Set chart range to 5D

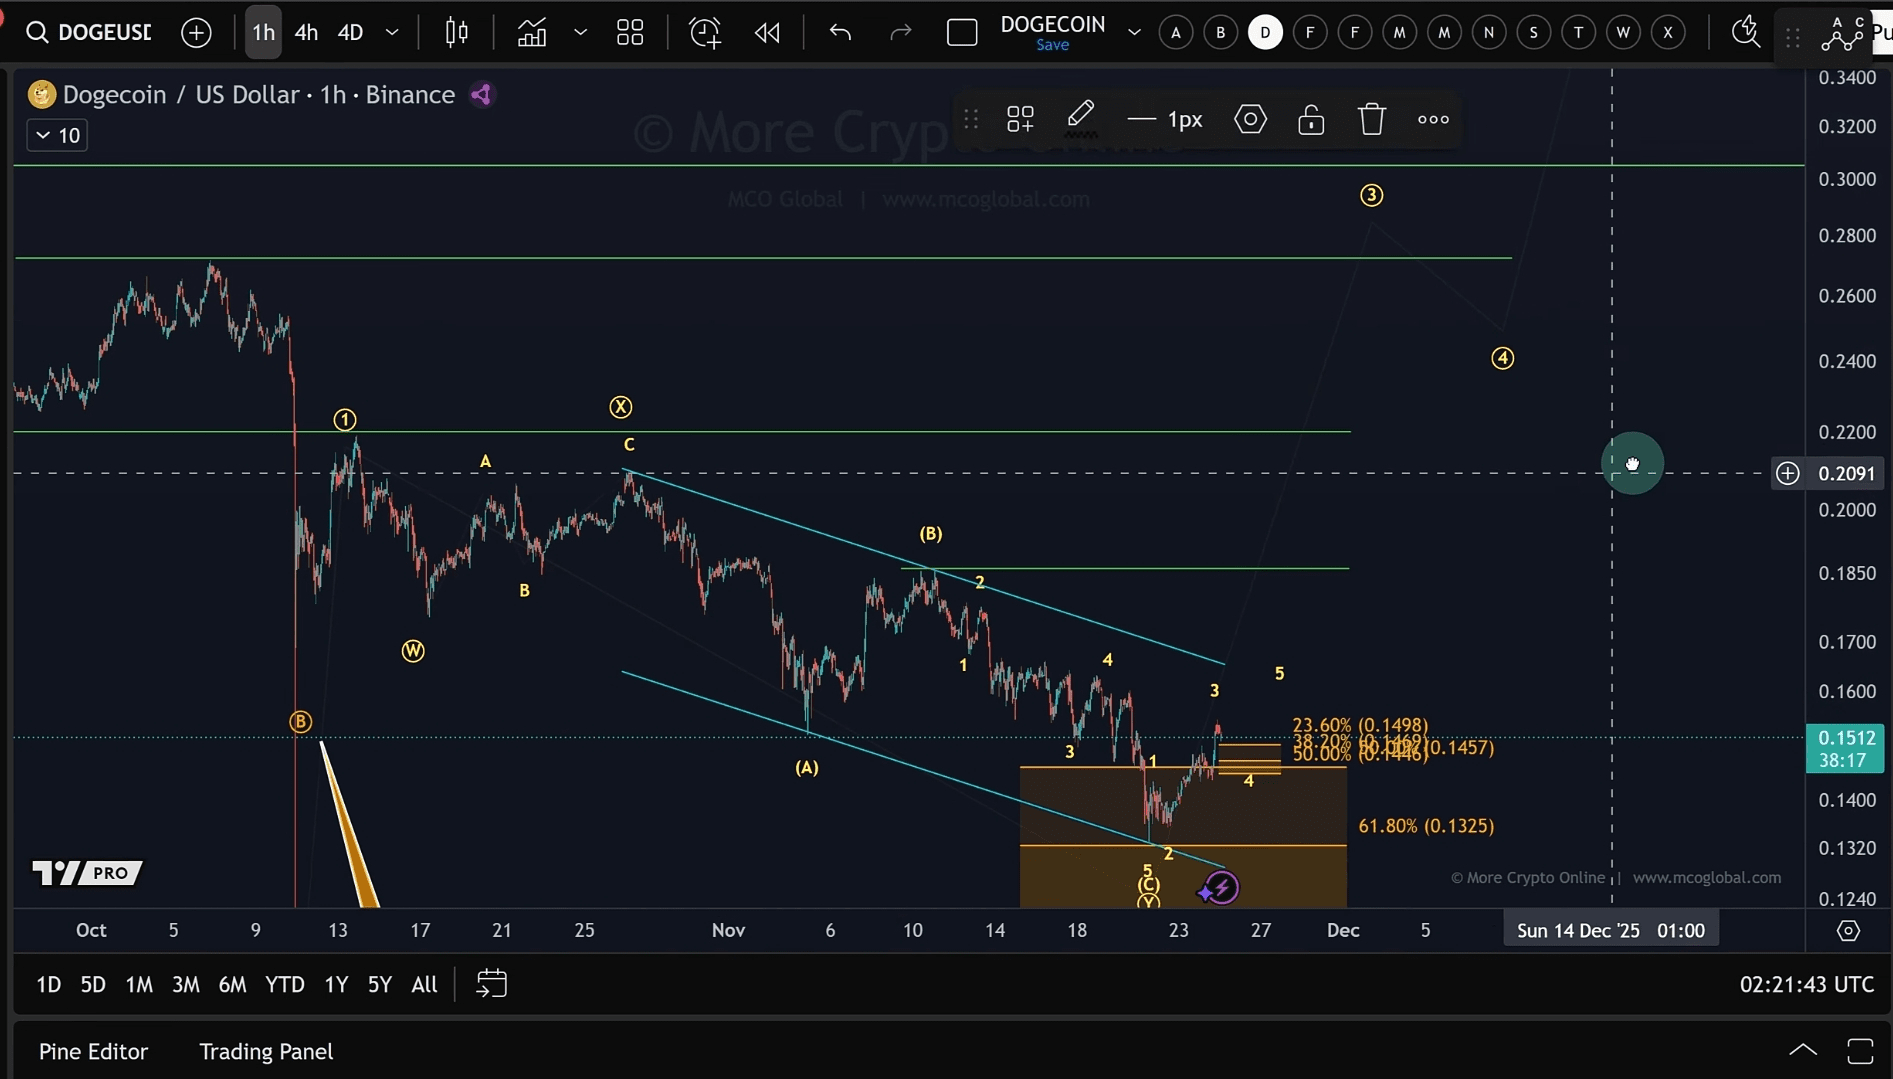(x=93, y=985)
